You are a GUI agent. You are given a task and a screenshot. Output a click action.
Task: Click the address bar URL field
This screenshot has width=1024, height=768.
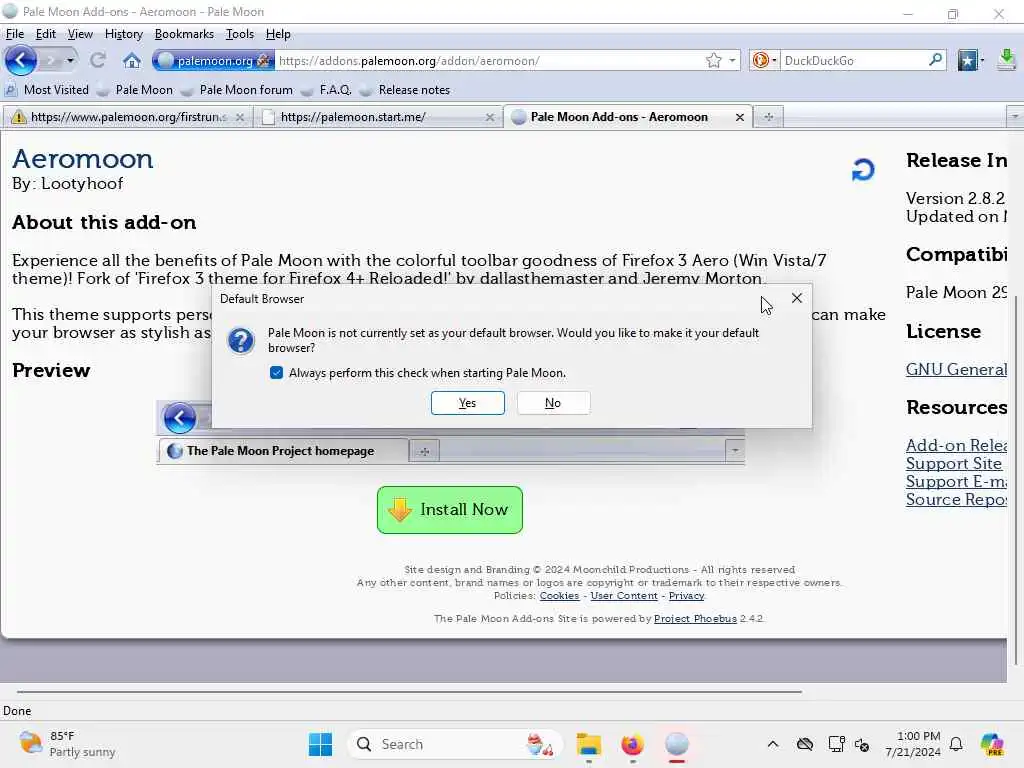click(x=490, y=61)
